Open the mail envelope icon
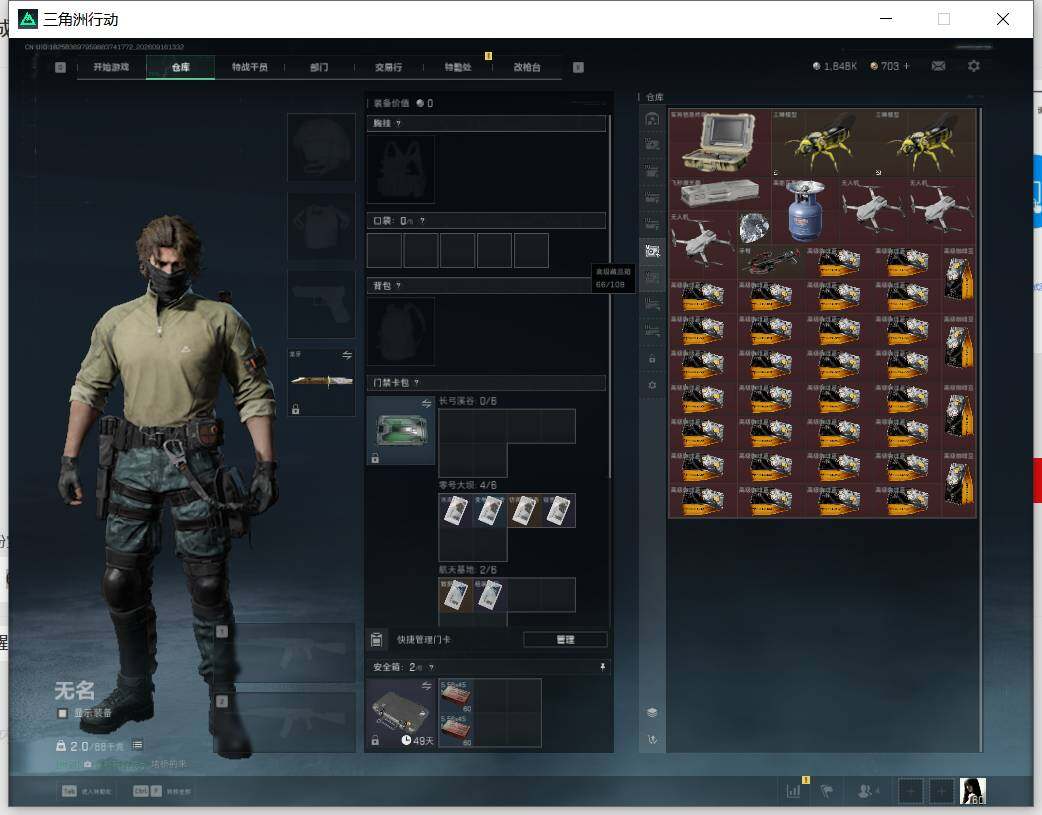1042x815 pixels. (938, 66)
